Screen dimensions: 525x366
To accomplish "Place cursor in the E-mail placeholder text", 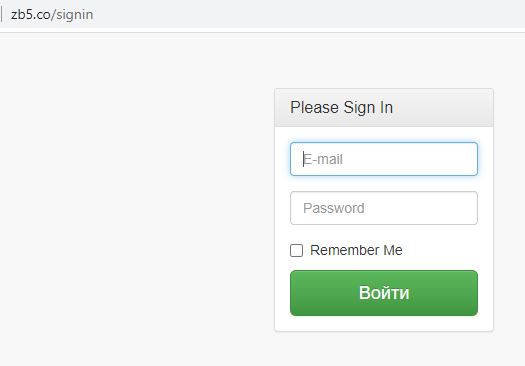I will (323, 159).
